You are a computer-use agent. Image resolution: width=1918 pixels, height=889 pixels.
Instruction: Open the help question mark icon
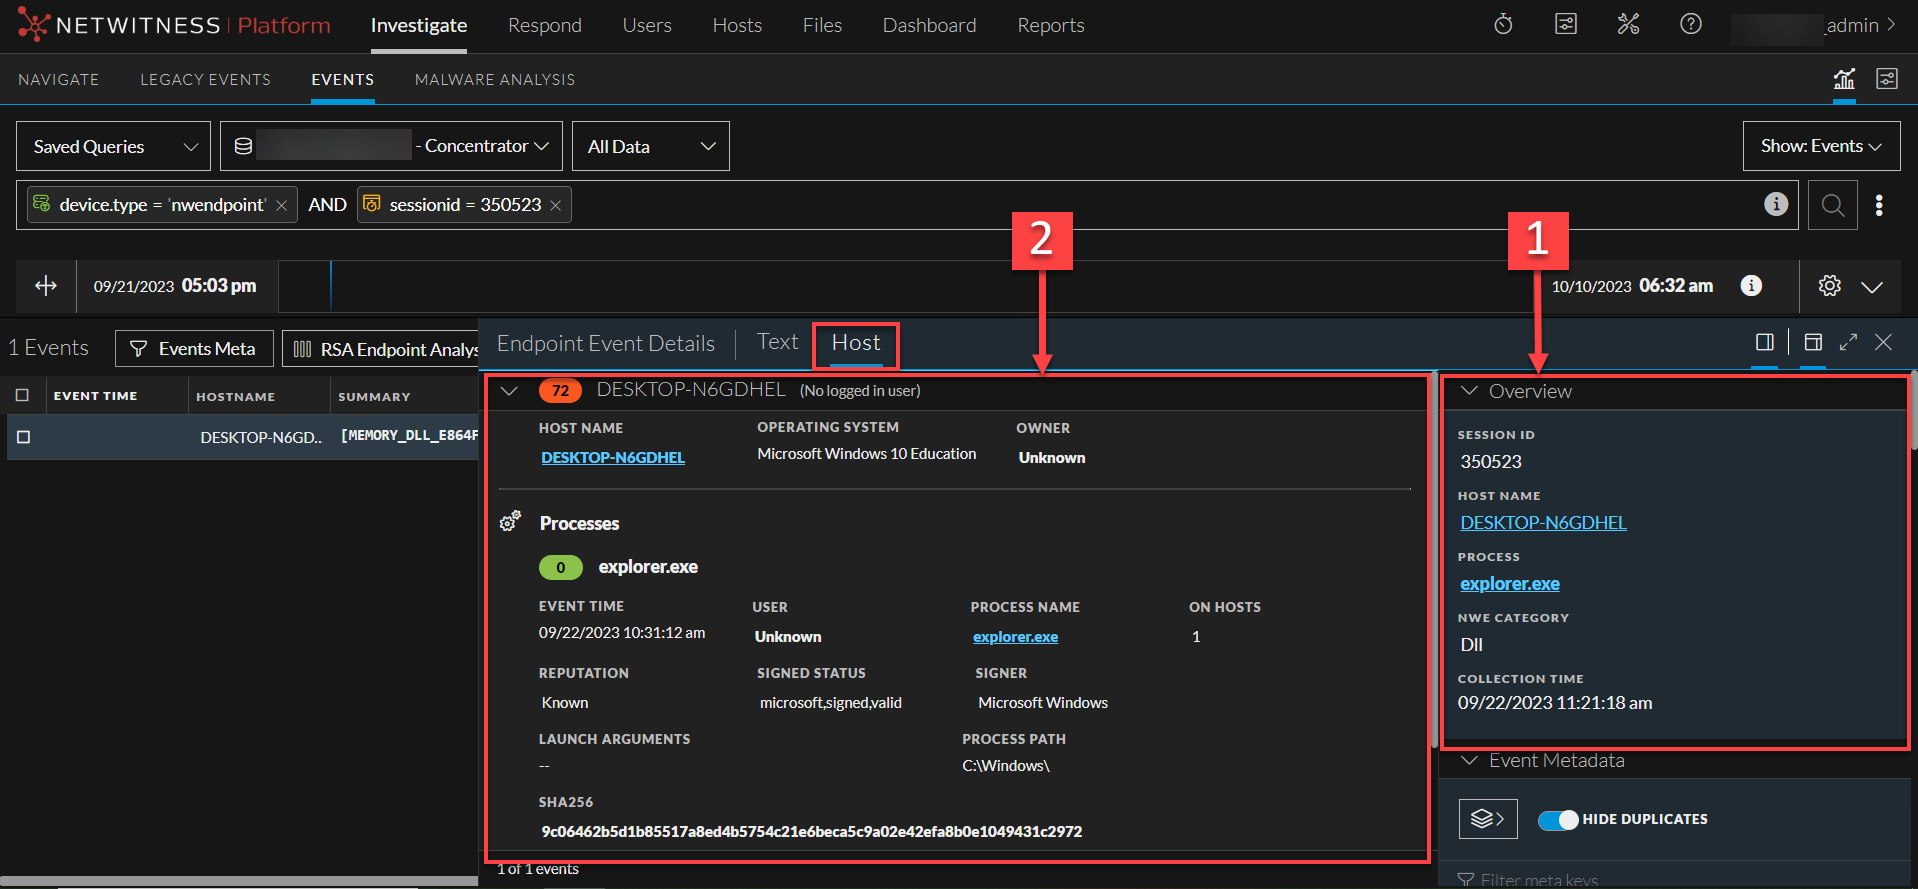pos(1690,24)
